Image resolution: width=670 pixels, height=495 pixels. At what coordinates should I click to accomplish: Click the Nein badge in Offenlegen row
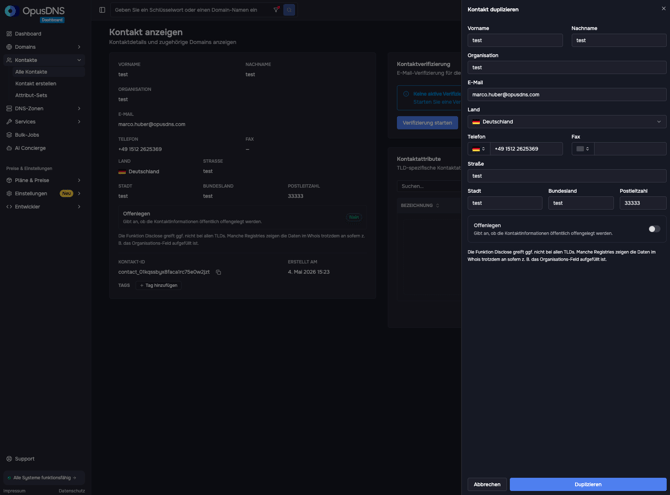click(x=354, y=217)
